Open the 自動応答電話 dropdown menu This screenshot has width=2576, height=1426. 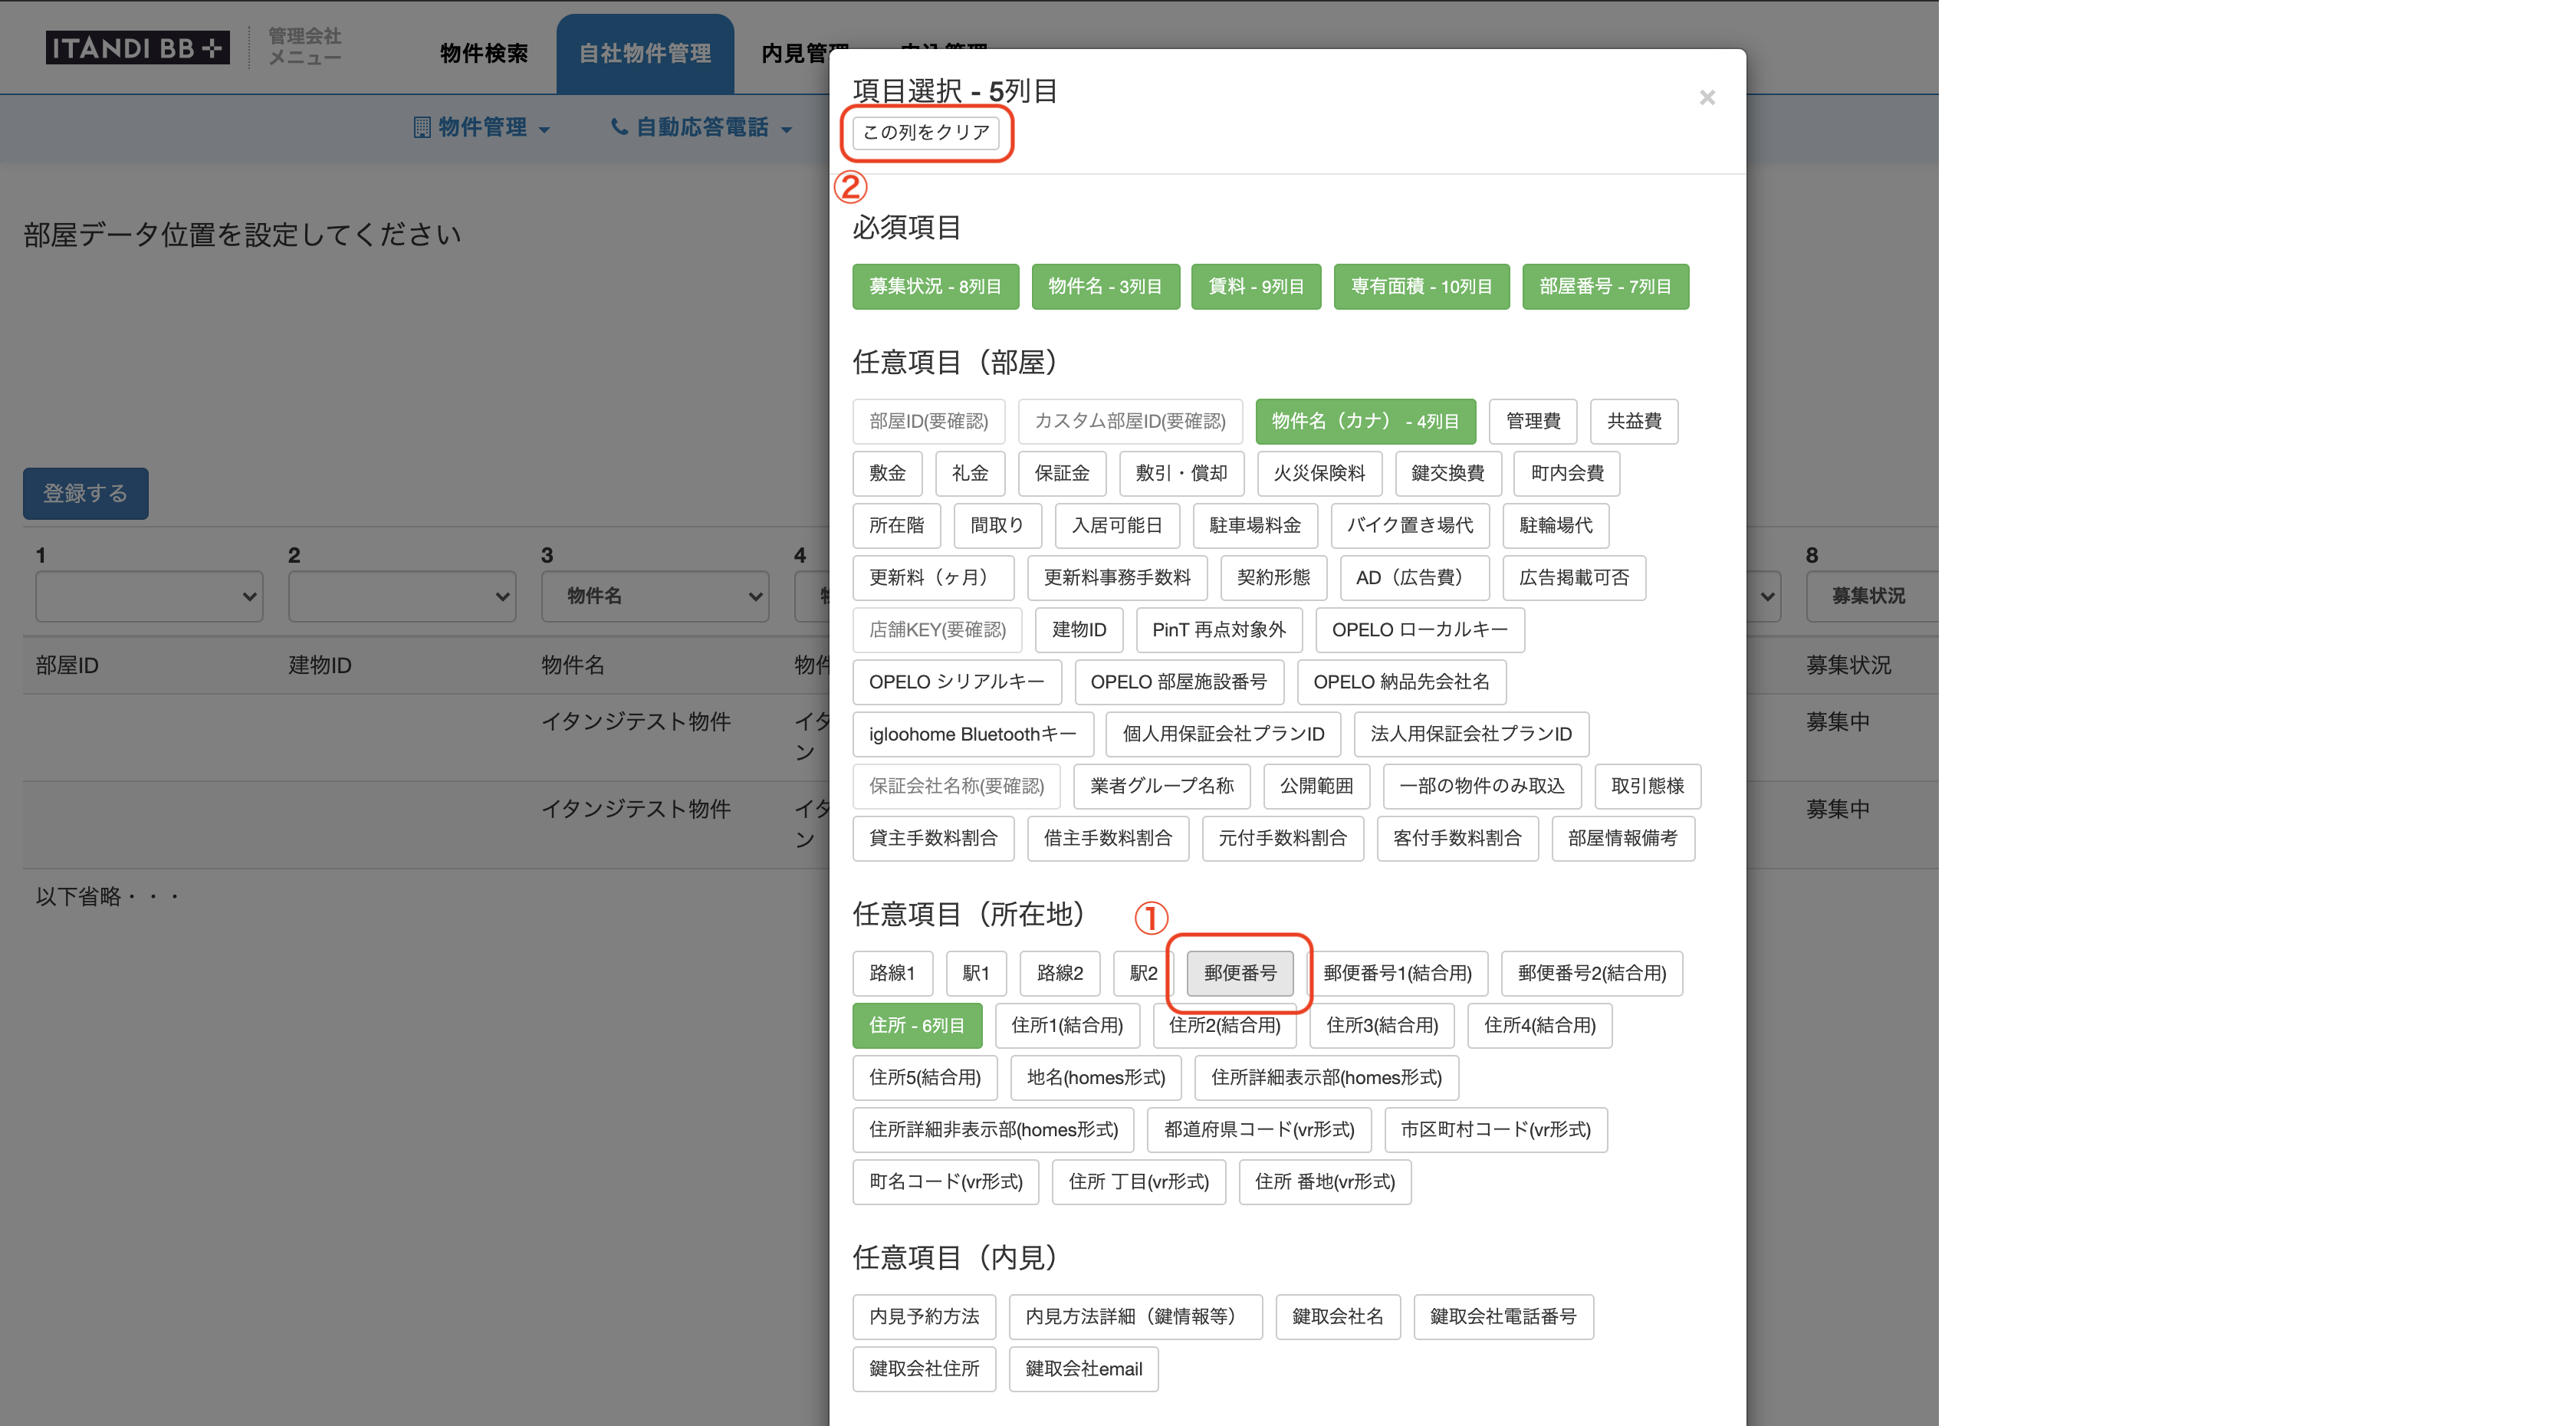pyautogui.click(x=701, y=127)
